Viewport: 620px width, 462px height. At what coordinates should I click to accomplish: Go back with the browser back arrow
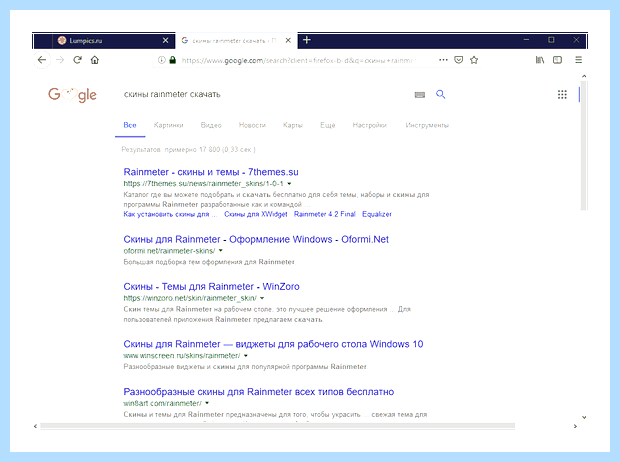(42, 60)
